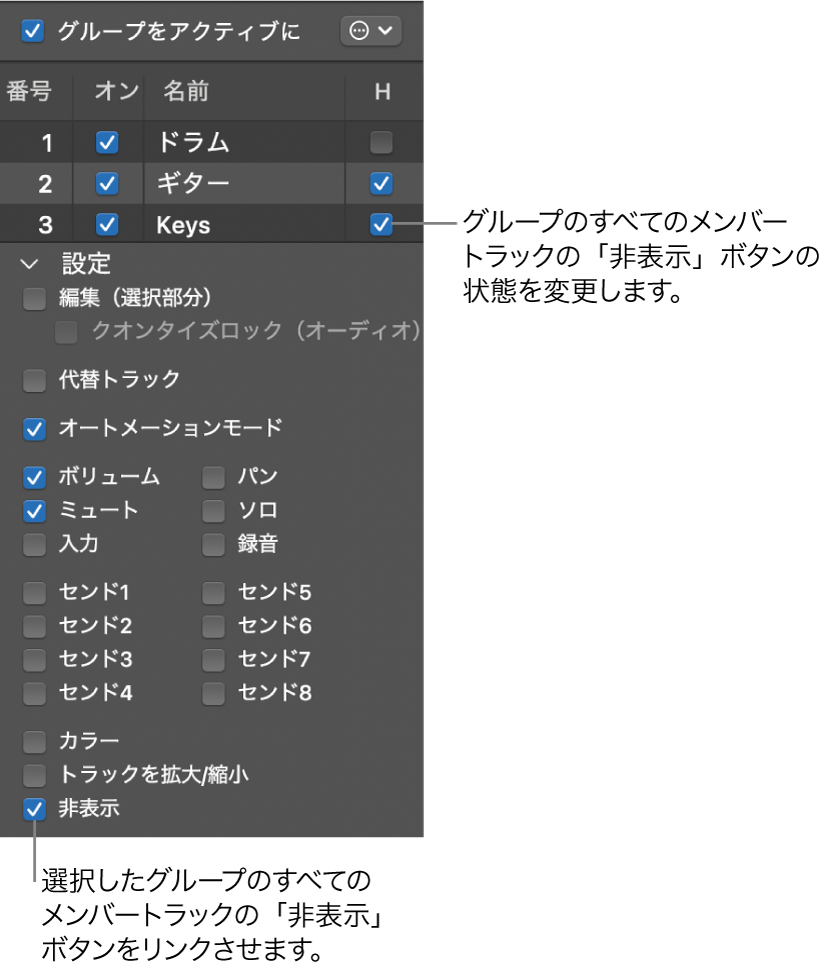The height and width of the screenshot is (971, 825).
Task: Enable the パン setting
Action: pos(213,477)
